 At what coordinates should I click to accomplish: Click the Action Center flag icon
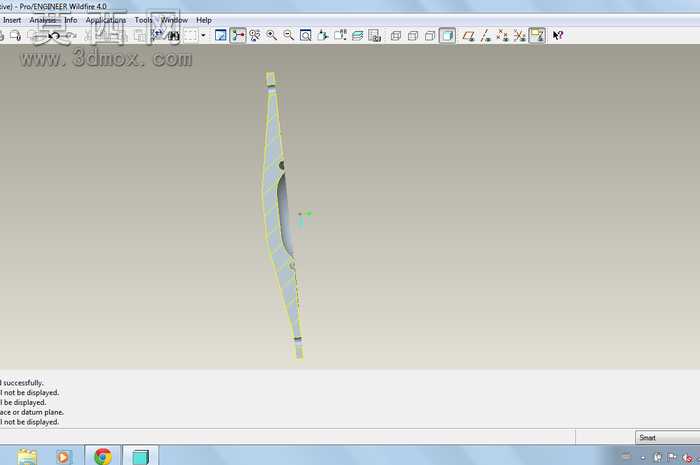point(672,457)
